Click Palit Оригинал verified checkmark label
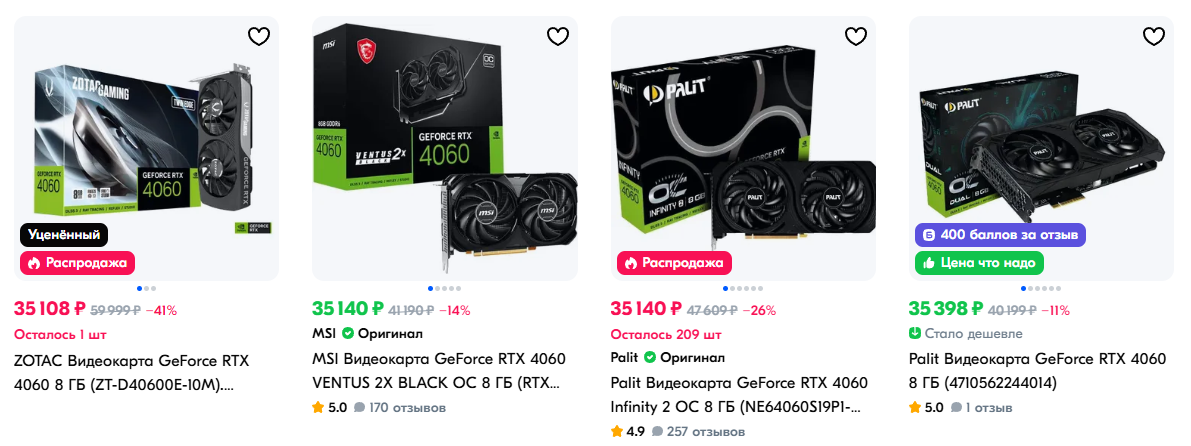1191x446 pixels. click(x=668, y=357)
